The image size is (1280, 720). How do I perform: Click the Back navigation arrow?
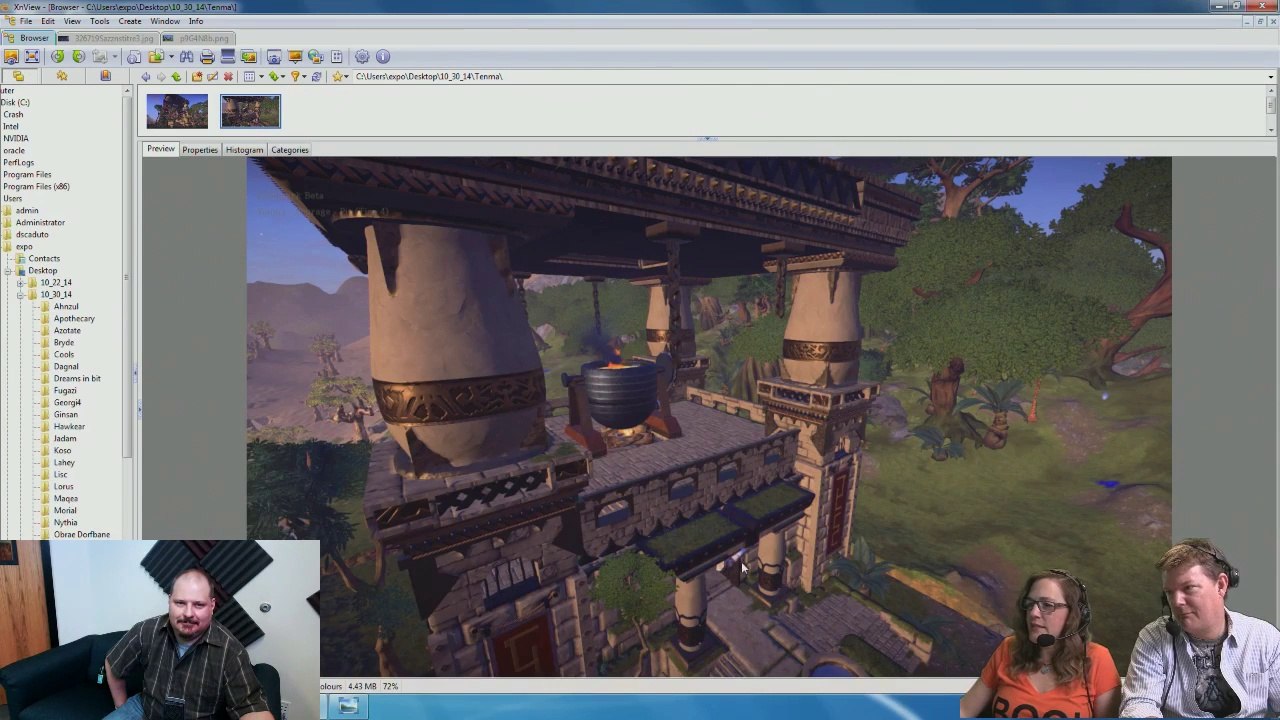tap(146, 77)
